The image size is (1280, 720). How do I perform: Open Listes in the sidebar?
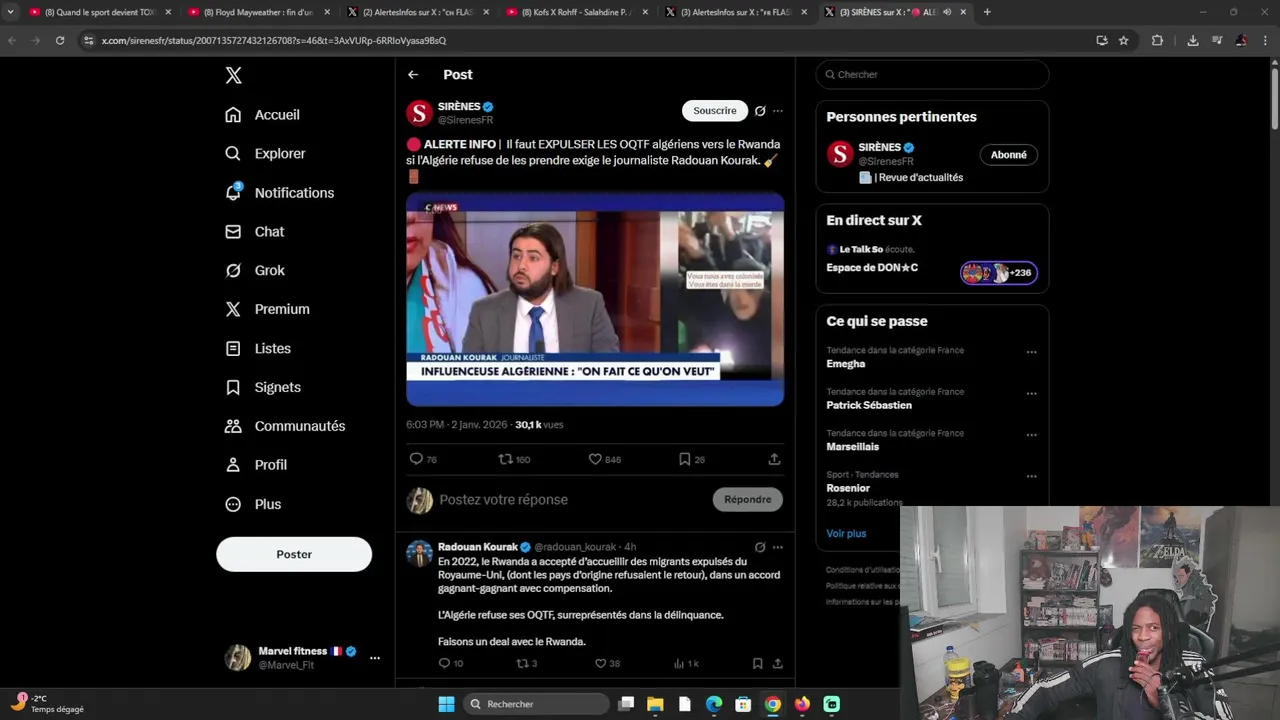point(258,349)
